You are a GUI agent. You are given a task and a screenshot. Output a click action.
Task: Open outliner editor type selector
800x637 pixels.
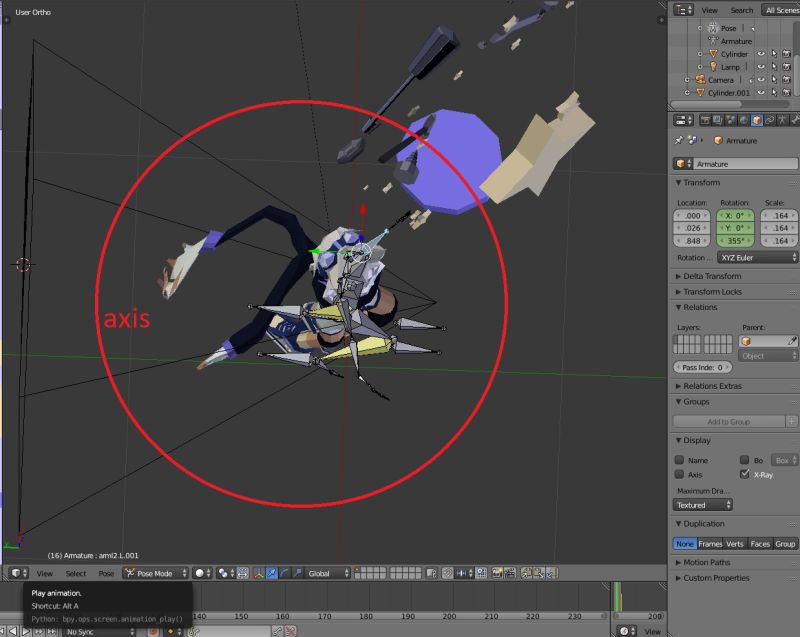coord(683,10)
